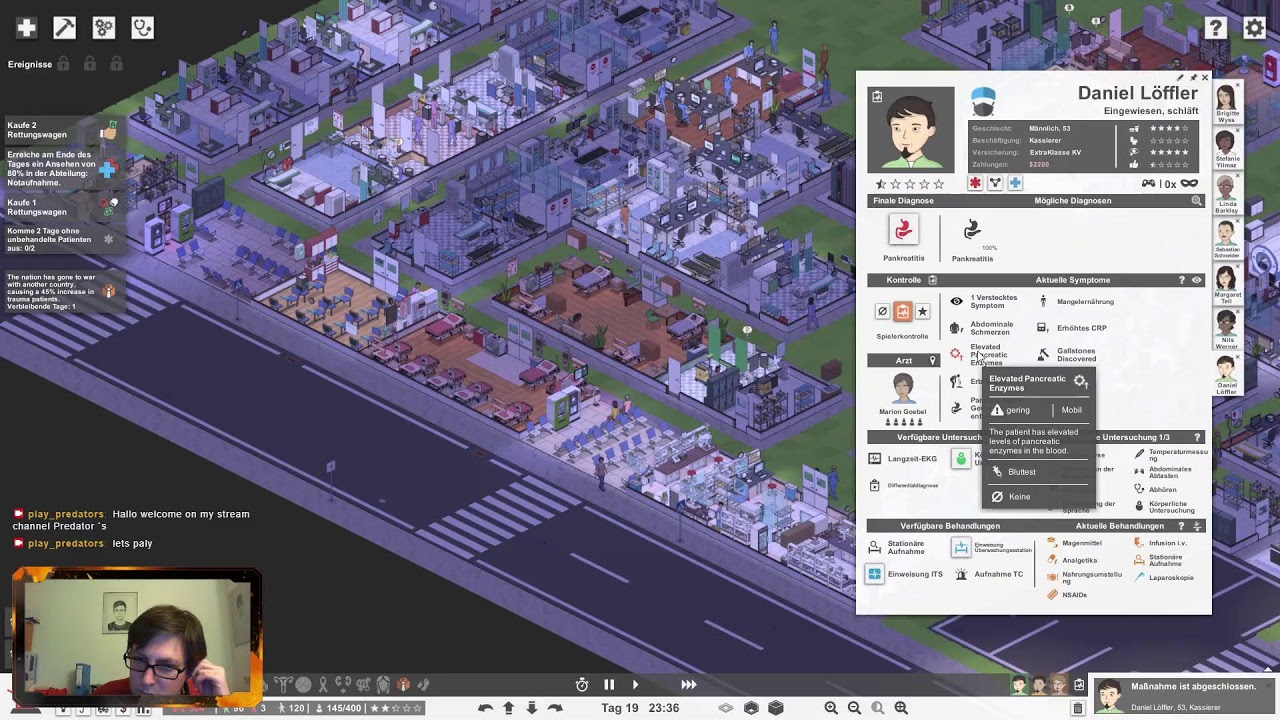Click Aufnahme TC treatment
Viewport: 1280px width, 720px height.
click(x=990, y=574)
